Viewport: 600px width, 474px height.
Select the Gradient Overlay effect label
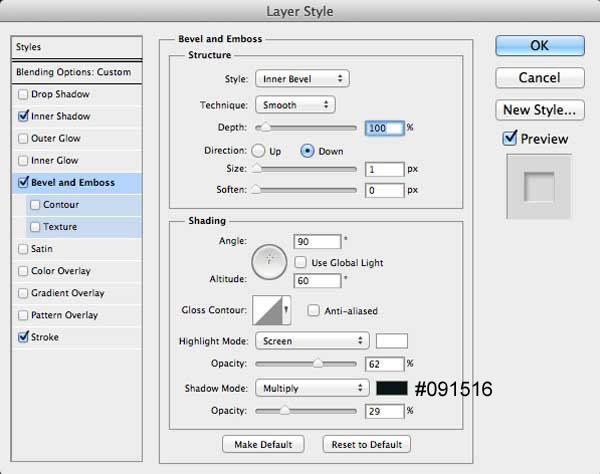[68, 293]
